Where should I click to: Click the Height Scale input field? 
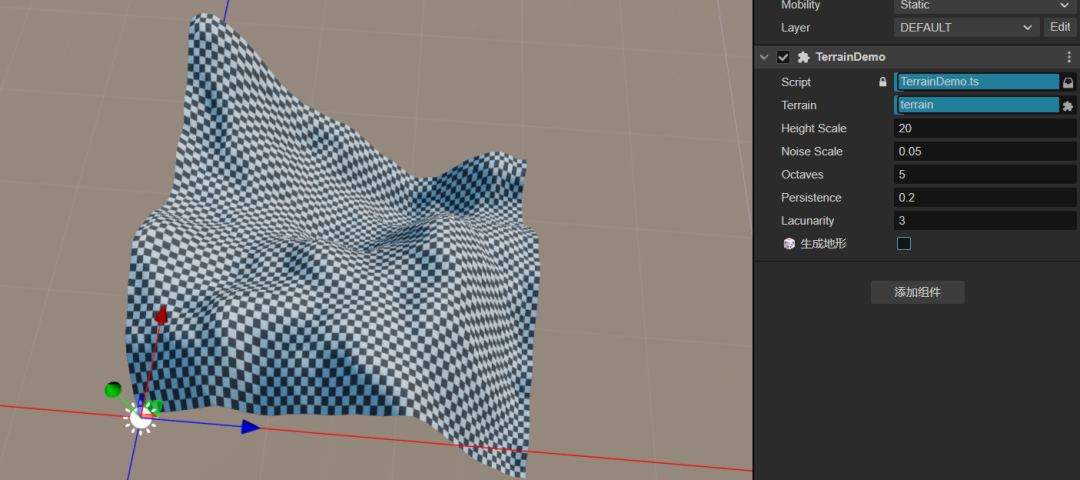984,128
